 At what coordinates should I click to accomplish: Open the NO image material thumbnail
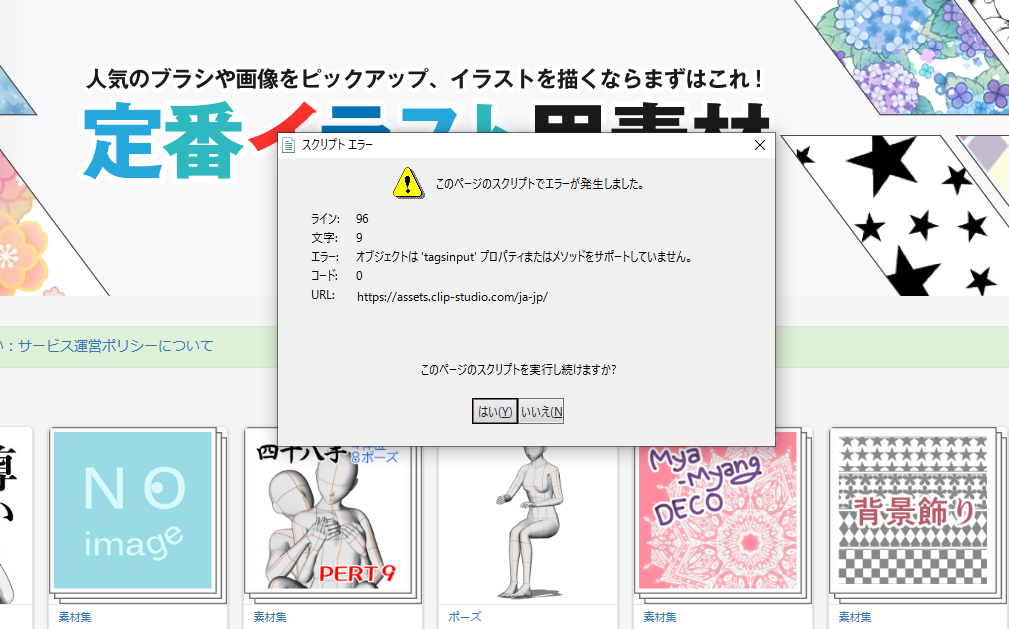[133, 511]
